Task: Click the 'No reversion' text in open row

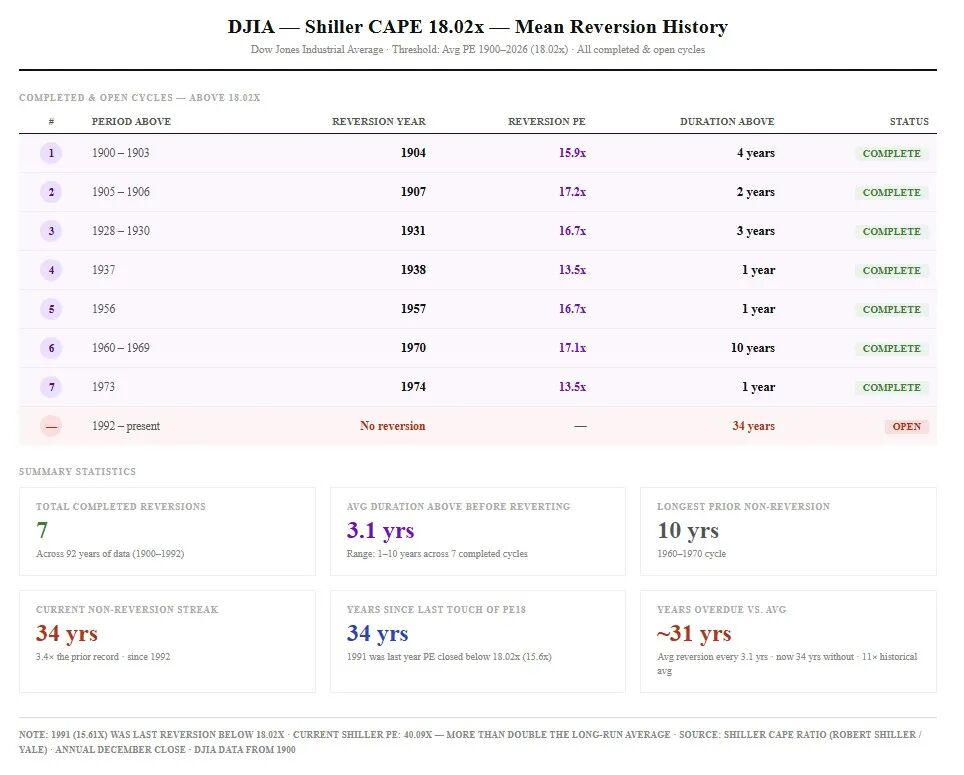Action: pyautogui.click(x=392, y=426)
